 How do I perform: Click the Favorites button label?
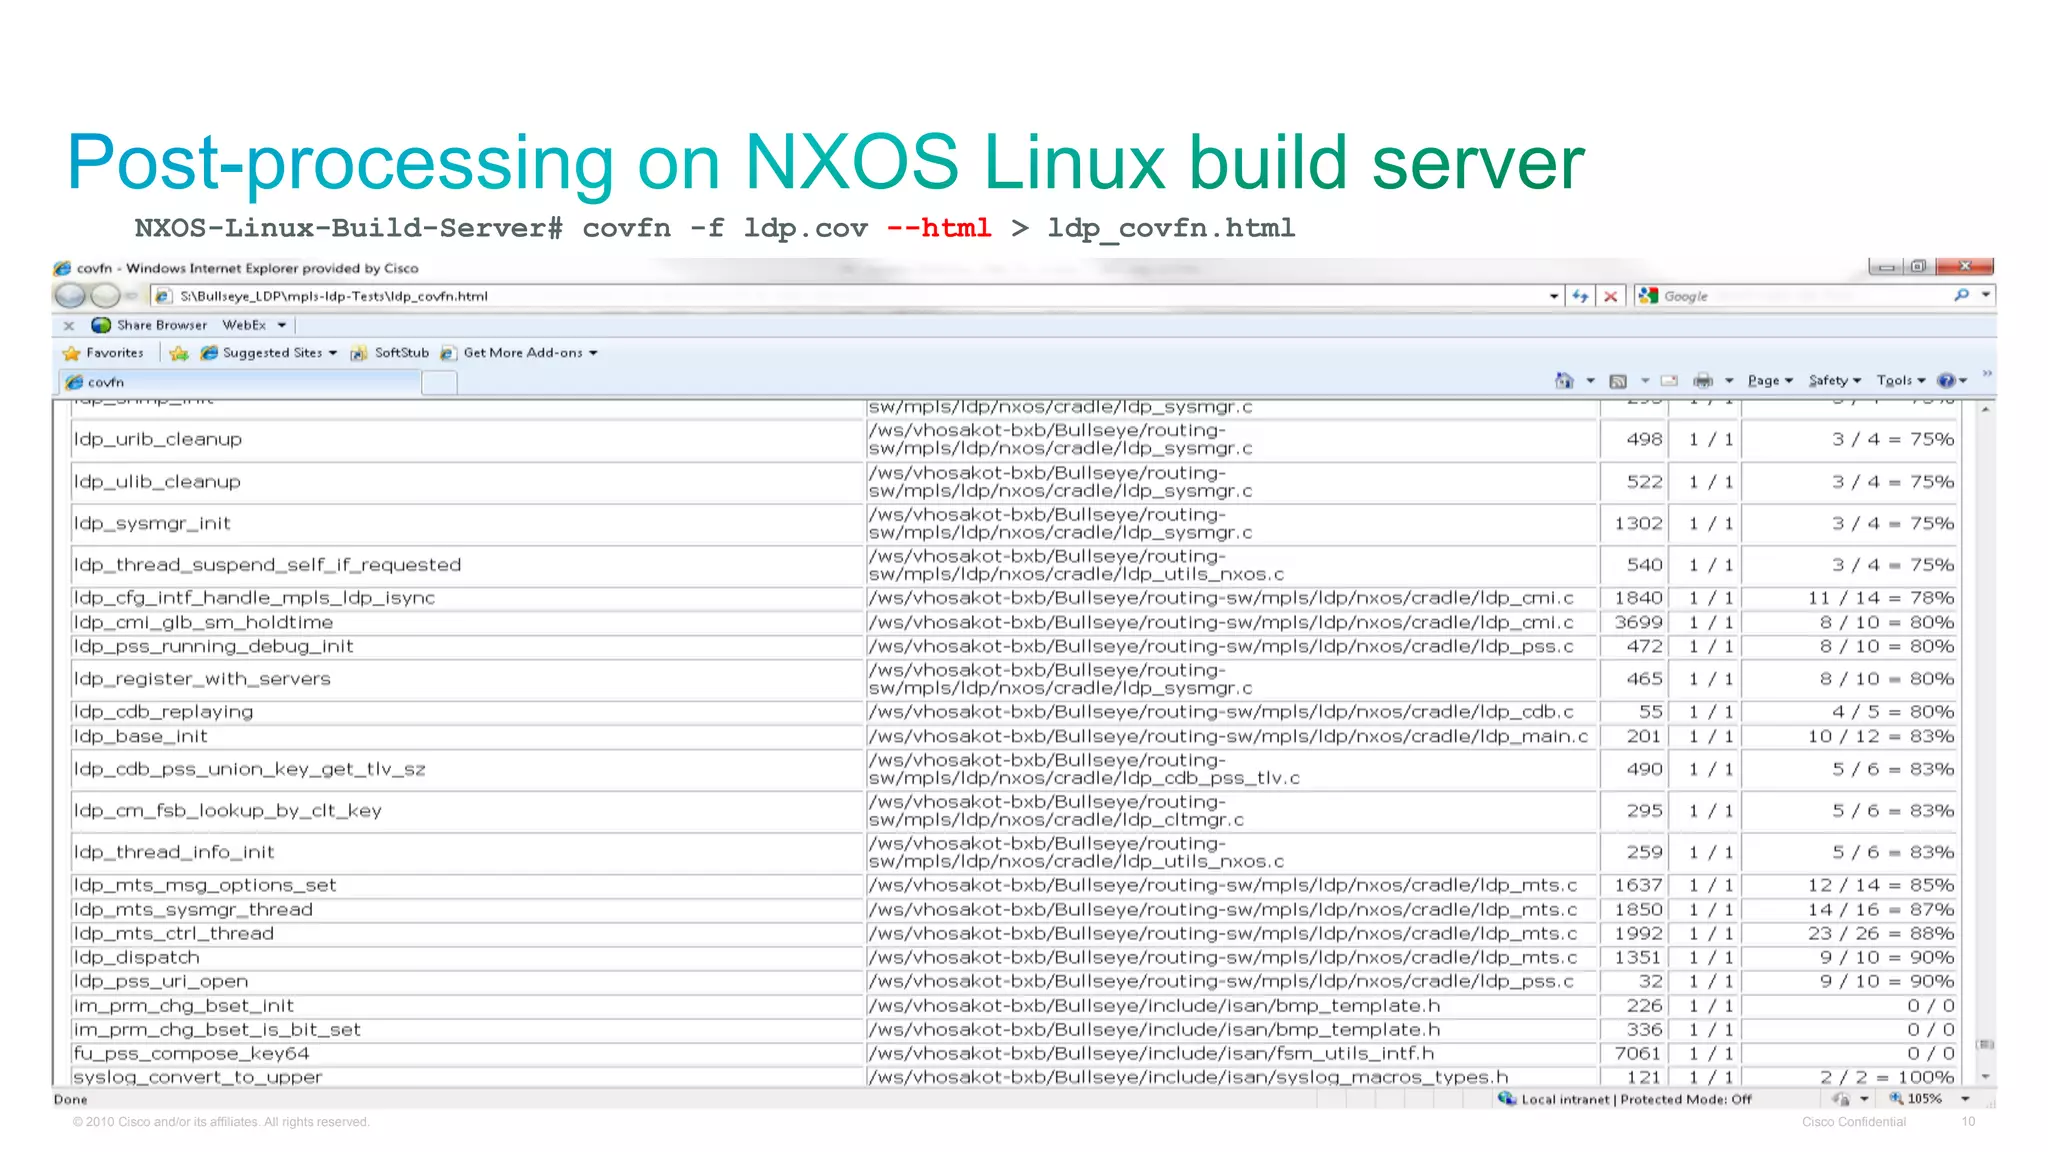pyautogui.click(x=114, y=353)
